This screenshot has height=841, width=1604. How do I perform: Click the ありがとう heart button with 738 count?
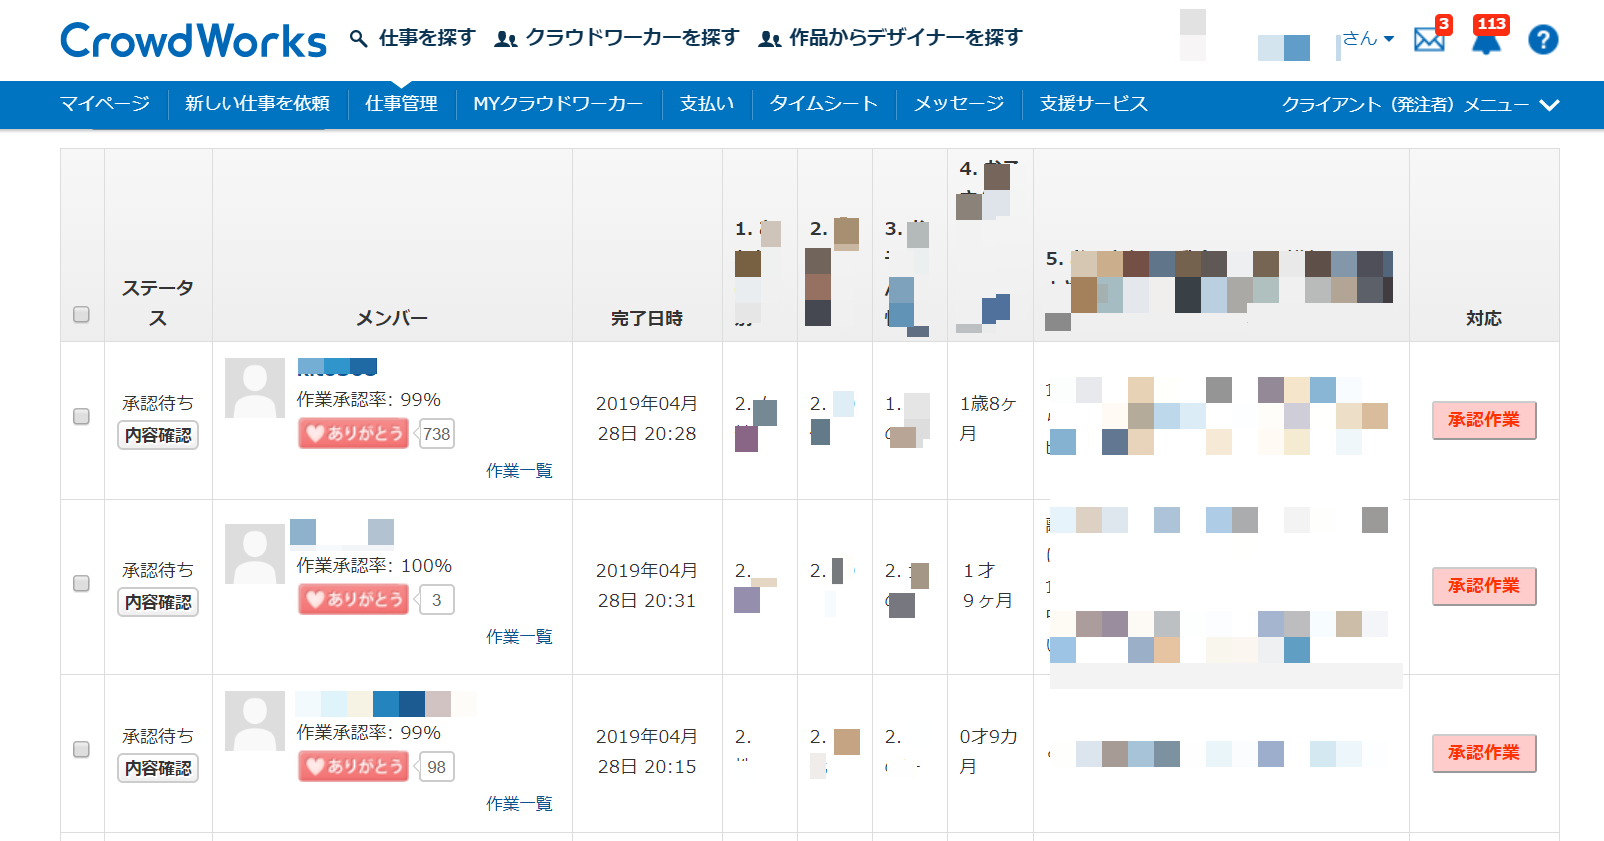coord(354,433)
